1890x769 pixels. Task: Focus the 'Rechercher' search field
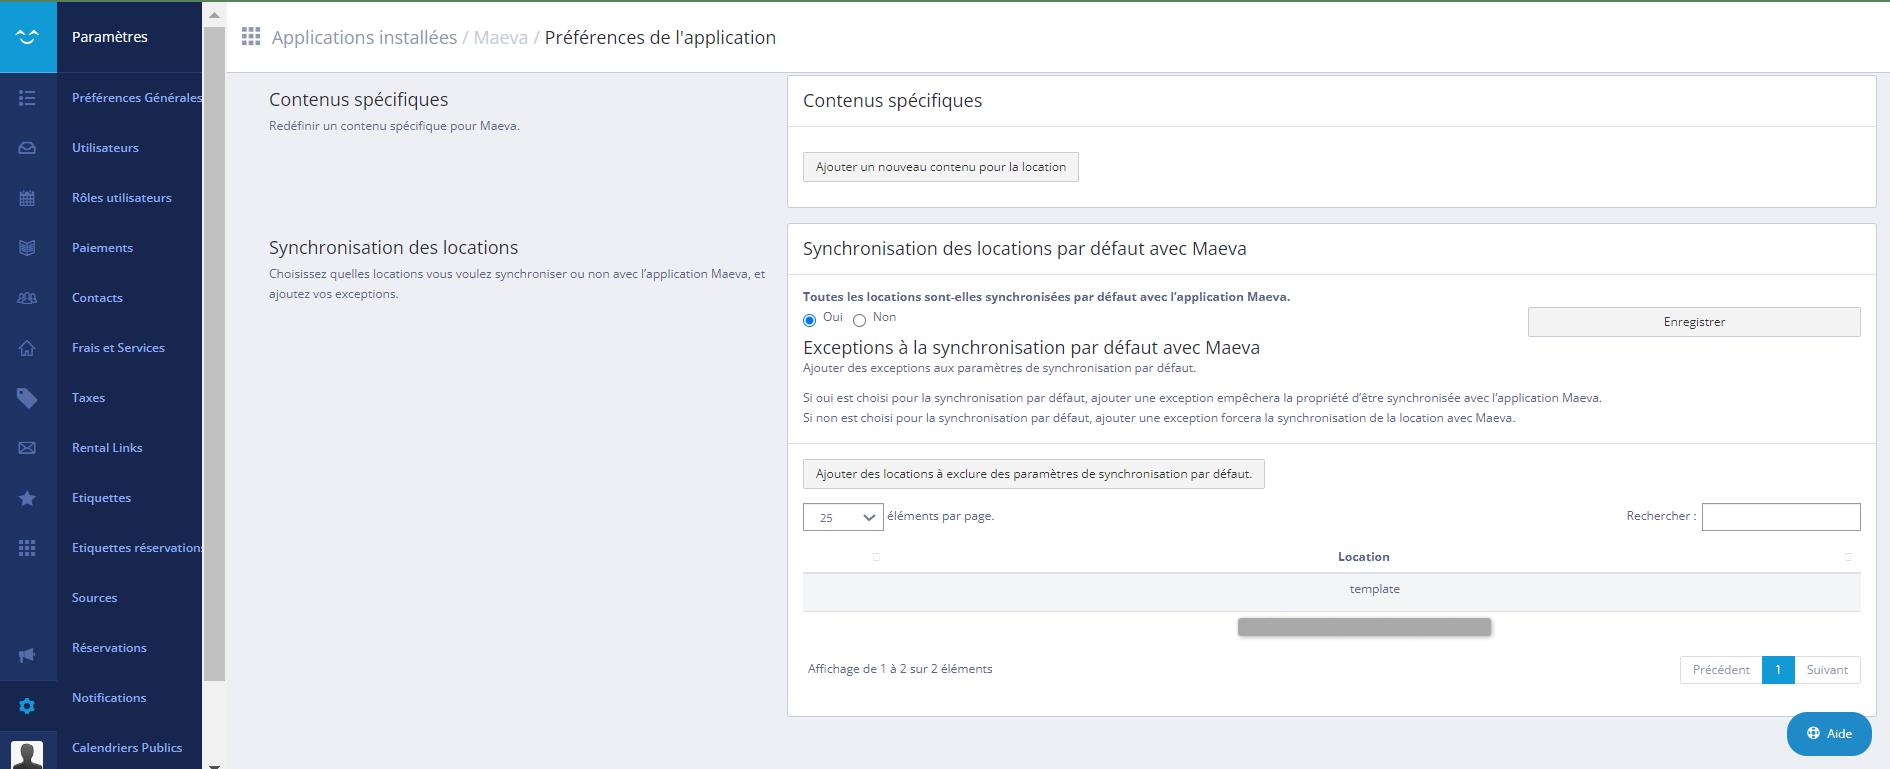1780,517
